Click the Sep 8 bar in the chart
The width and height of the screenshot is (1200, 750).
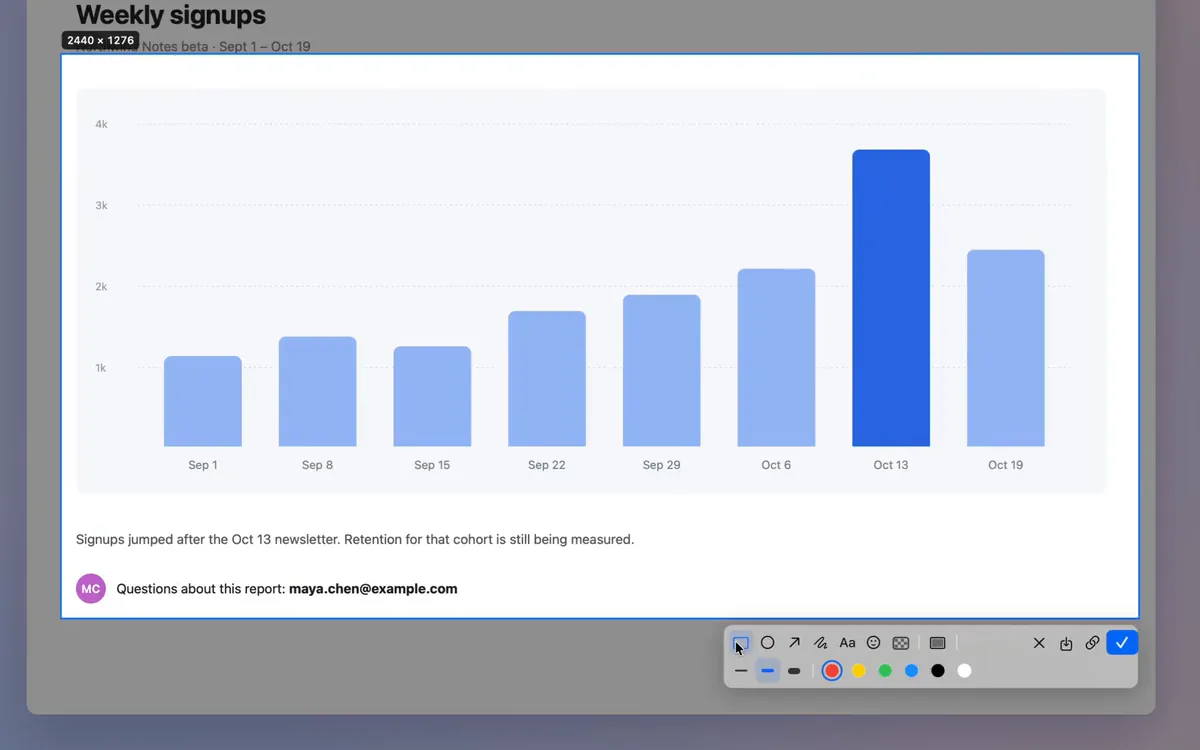(x=317, y=391)
